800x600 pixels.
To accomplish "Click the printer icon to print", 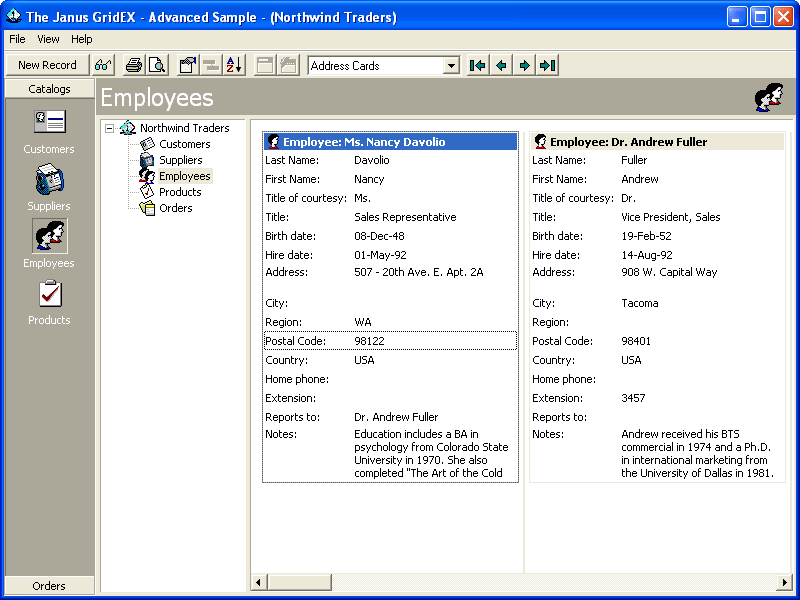I will point(134,65).
